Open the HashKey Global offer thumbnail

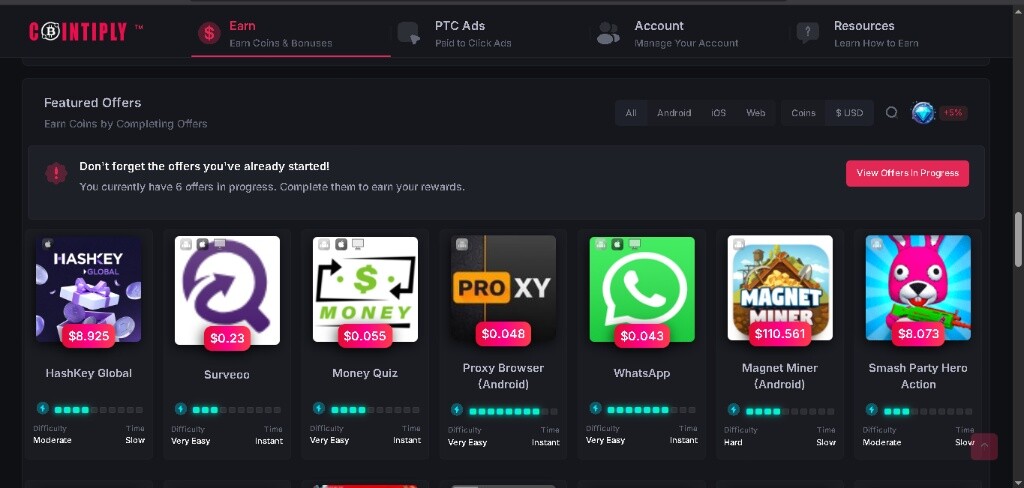click(88, 289)
